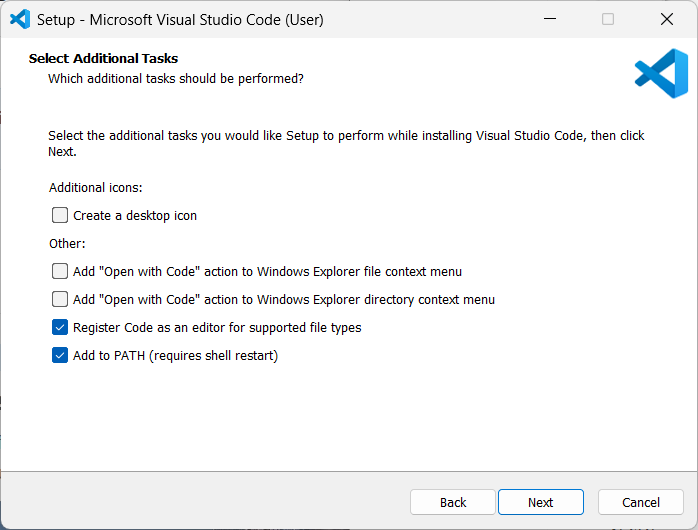
Task: Click the disabled maximize button
Action: 608,19
